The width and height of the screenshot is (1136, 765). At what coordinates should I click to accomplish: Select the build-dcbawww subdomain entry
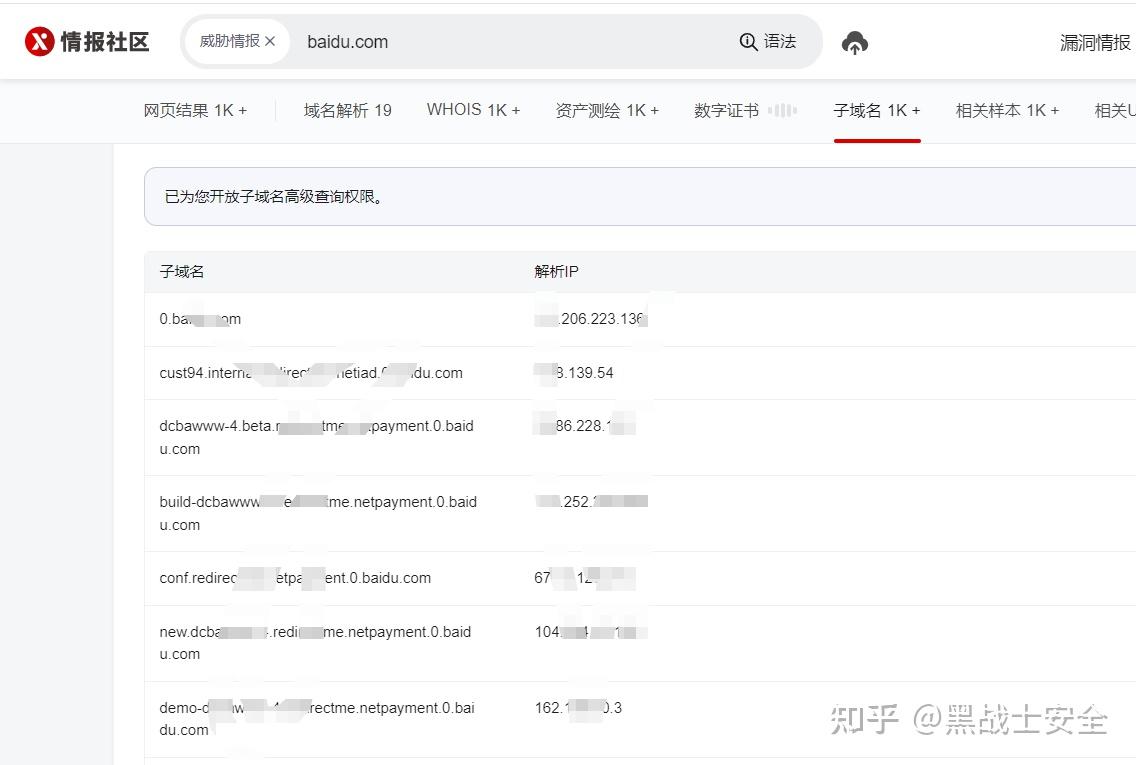coord(318,513)
